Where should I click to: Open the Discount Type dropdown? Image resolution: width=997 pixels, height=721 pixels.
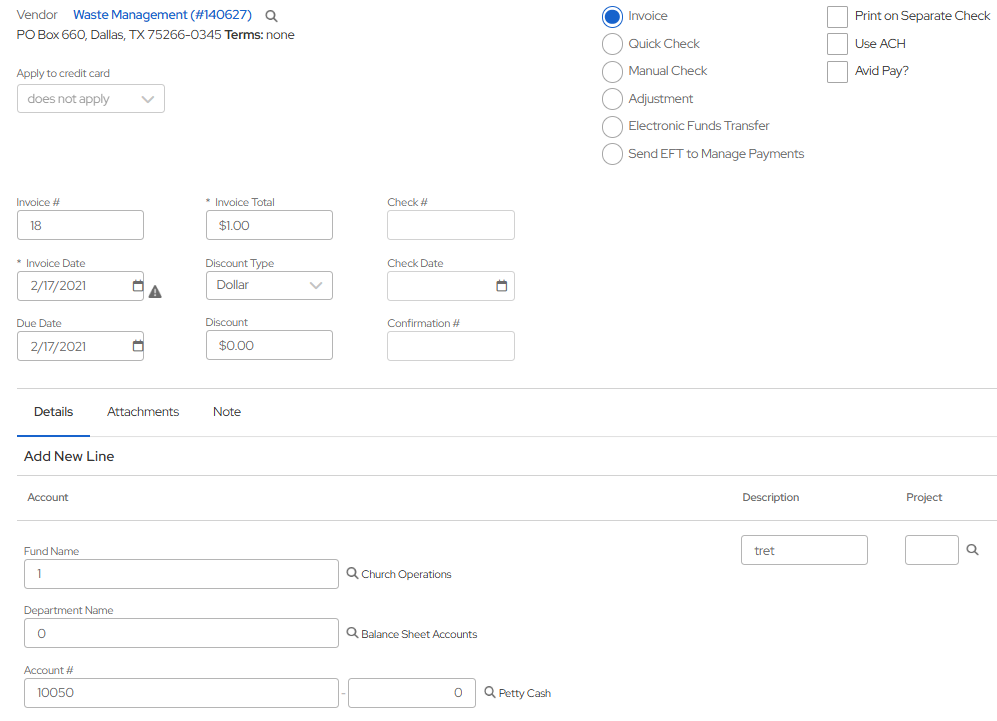(x=269, y=286)
